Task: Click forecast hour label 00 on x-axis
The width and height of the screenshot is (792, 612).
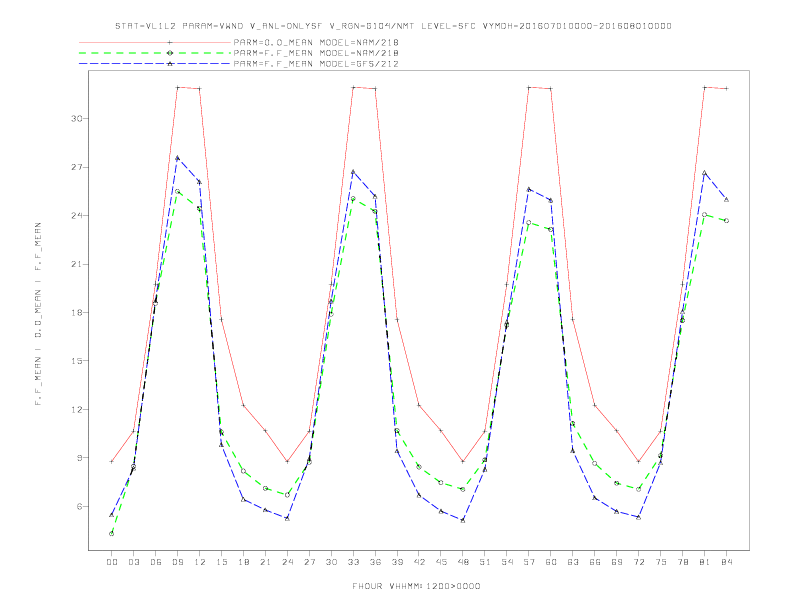Action: tap(112, 562)
